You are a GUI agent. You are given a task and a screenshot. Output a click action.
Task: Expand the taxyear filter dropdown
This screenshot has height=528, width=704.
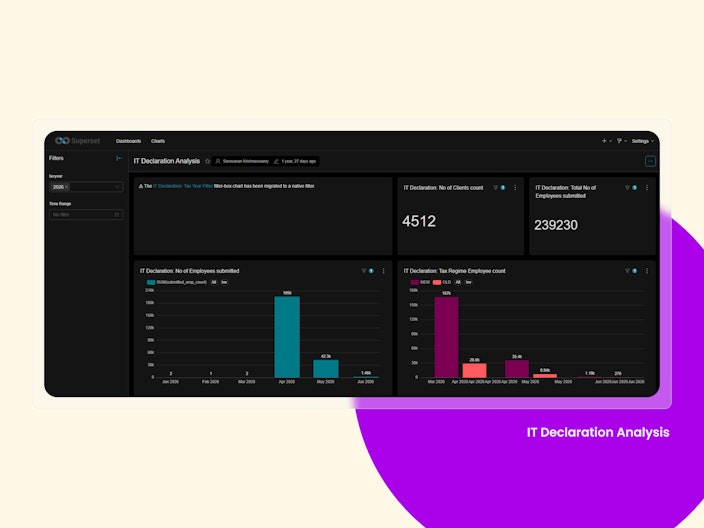point(117,187)
